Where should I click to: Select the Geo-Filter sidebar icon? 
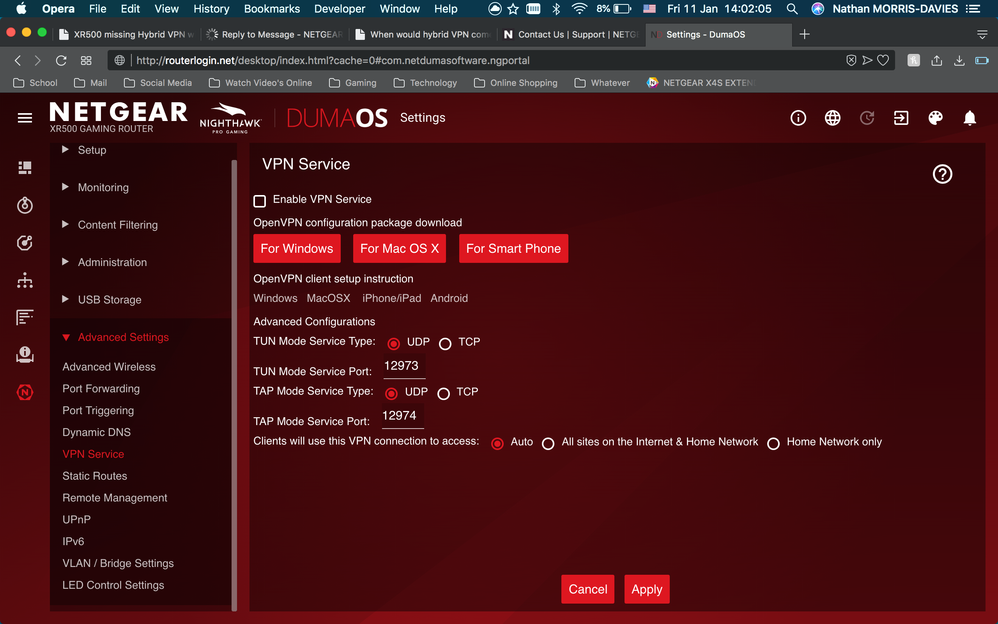pos(25,205)
